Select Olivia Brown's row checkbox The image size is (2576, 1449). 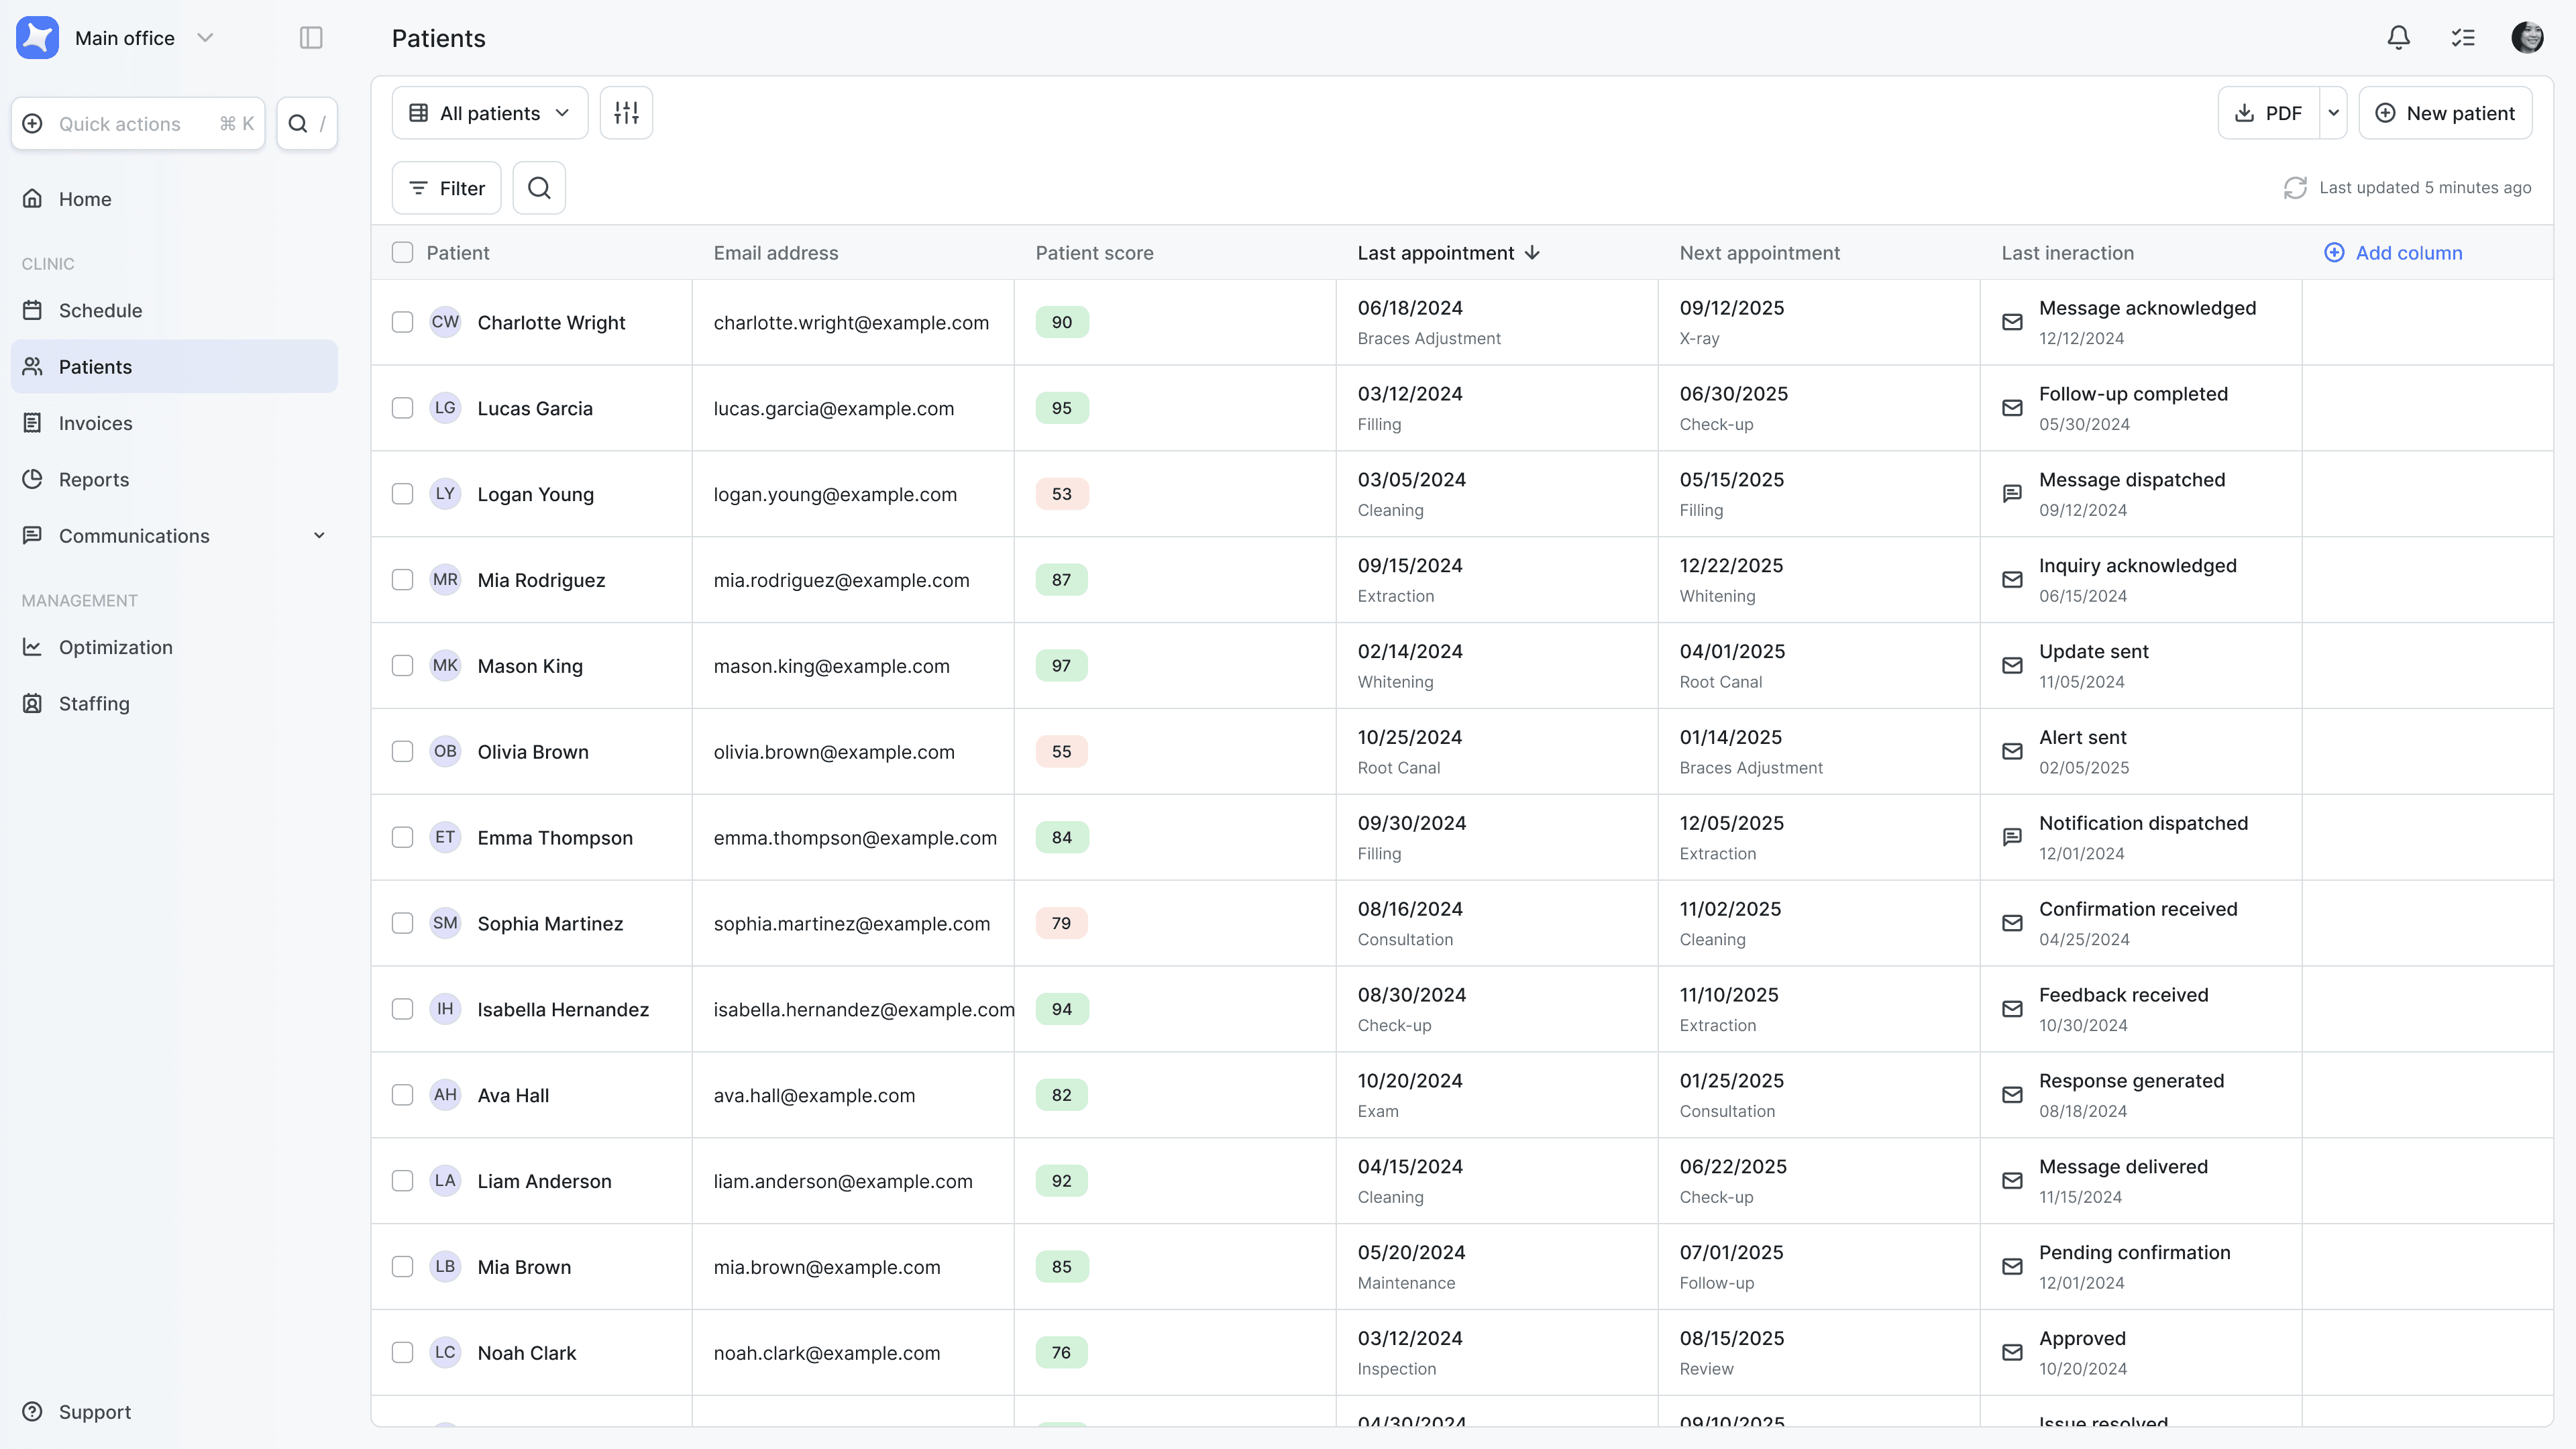click(402, 752)
